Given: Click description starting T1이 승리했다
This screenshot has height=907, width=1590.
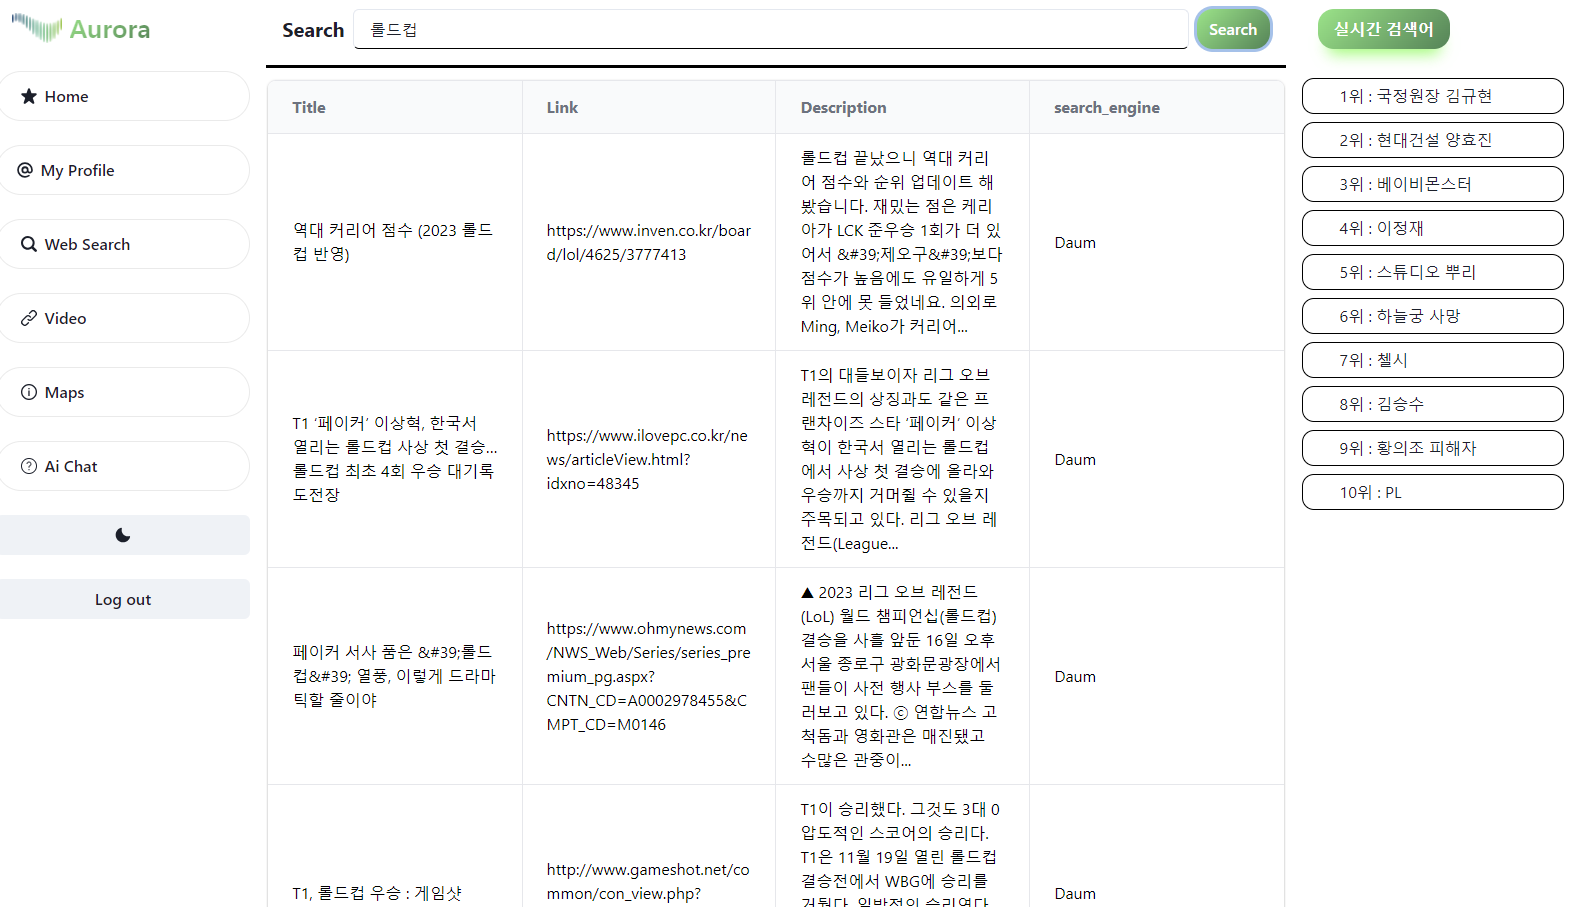Looking at the screenshot, I should pyautogui.click(x=900, y=855).
